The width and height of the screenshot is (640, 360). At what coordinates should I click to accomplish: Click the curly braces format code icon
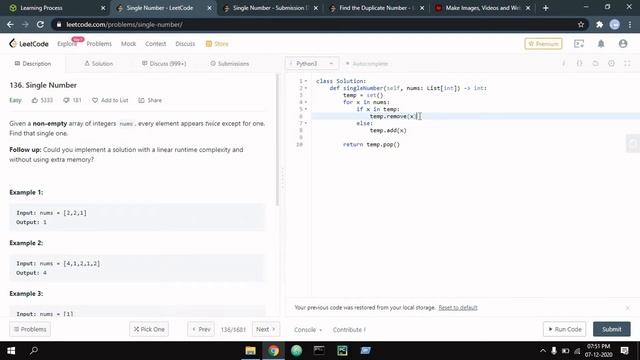click(580, 64)
